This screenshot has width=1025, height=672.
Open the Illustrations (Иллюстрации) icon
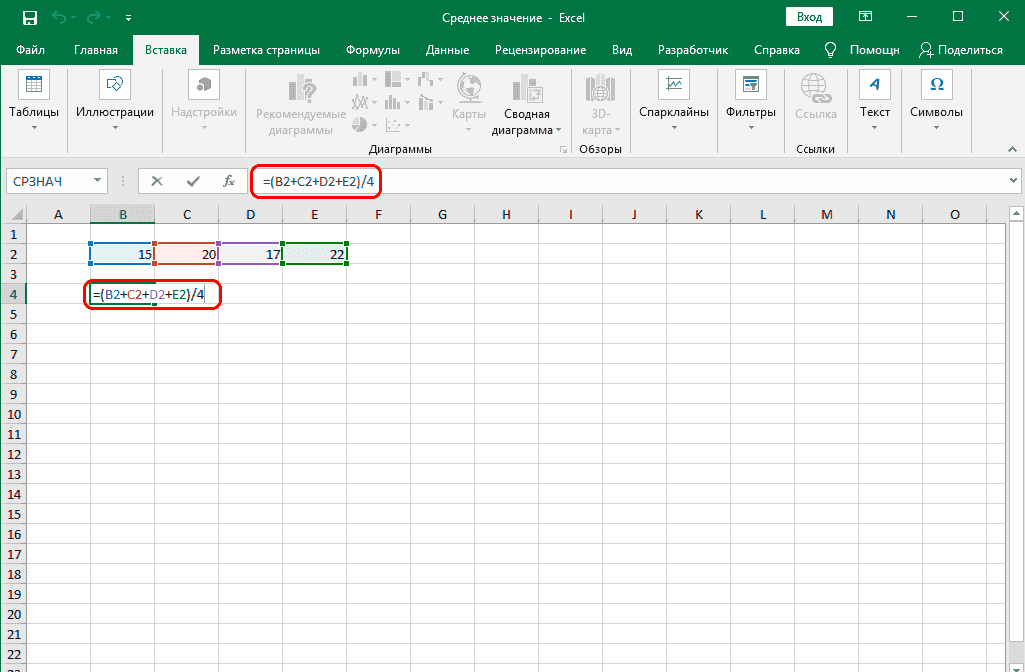(x=115, y=86)
